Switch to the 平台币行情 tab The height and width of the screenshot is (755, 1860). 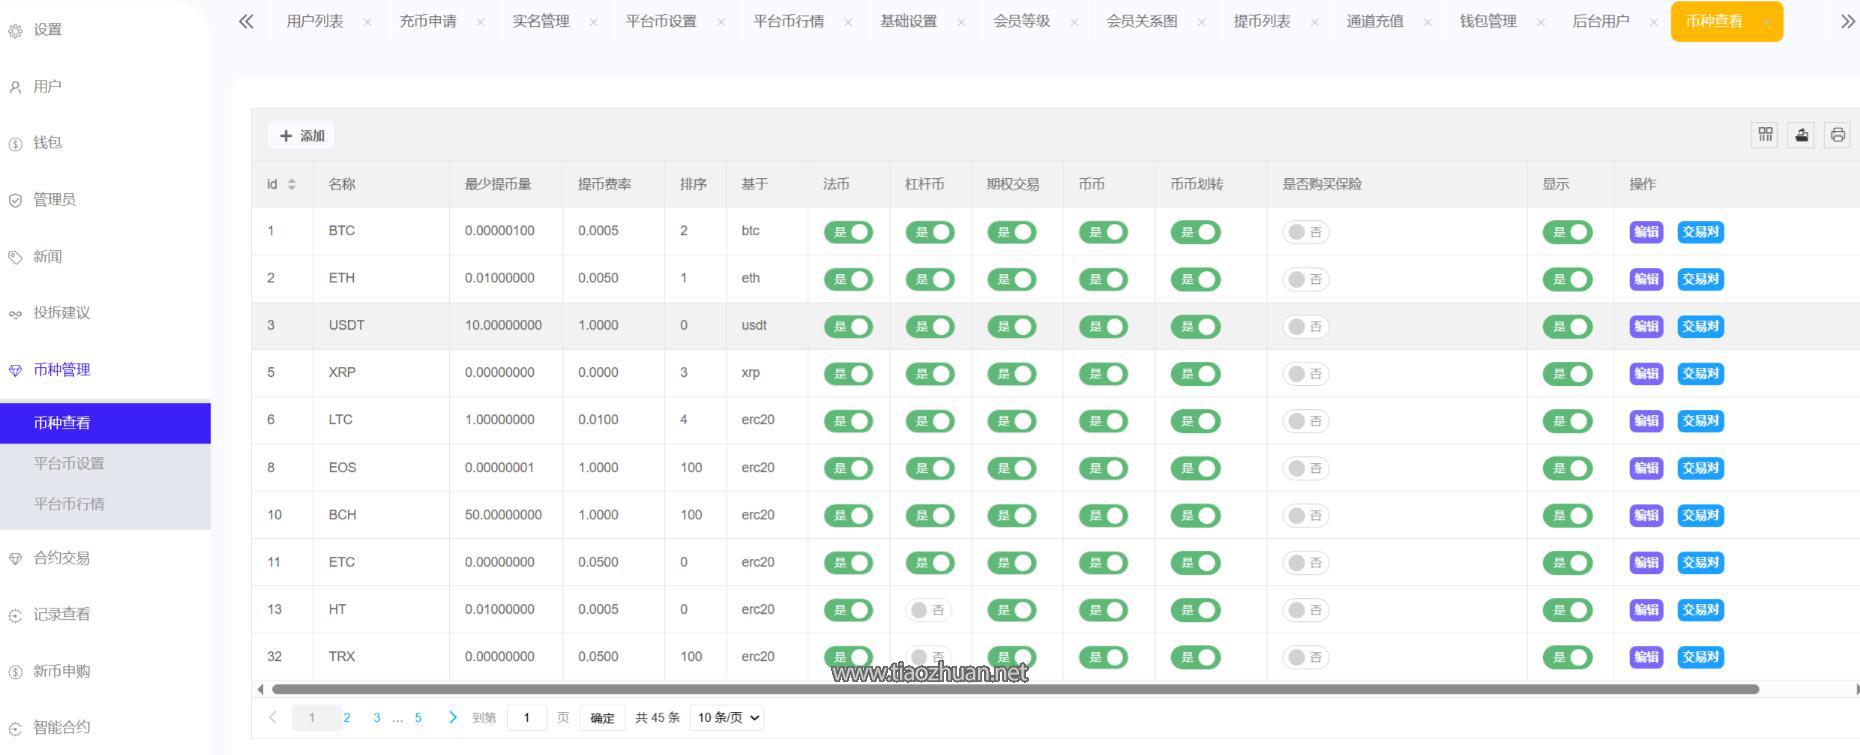(788, 21)
